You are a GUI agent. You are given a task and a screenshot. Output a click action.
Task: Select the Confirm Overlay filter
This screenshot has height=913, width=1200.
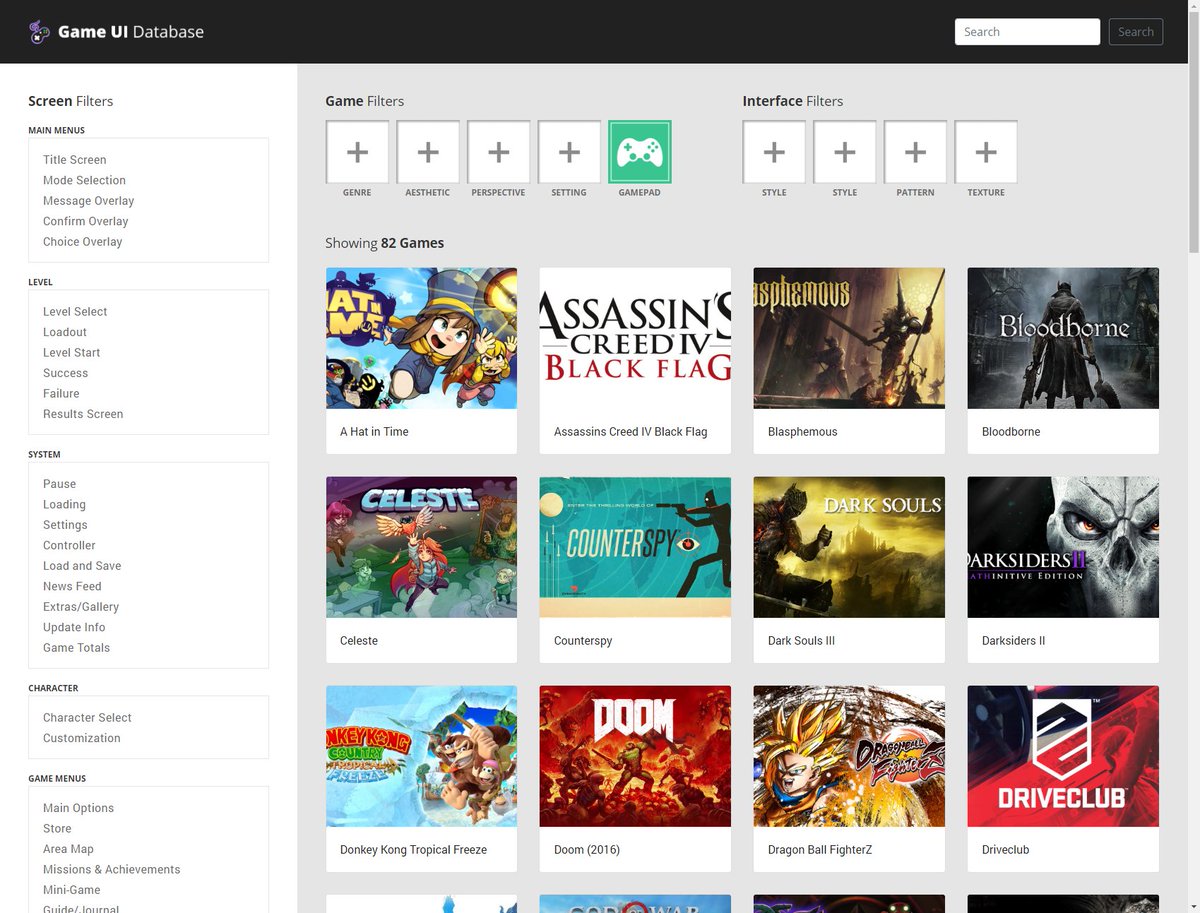[x=85, y=221]
